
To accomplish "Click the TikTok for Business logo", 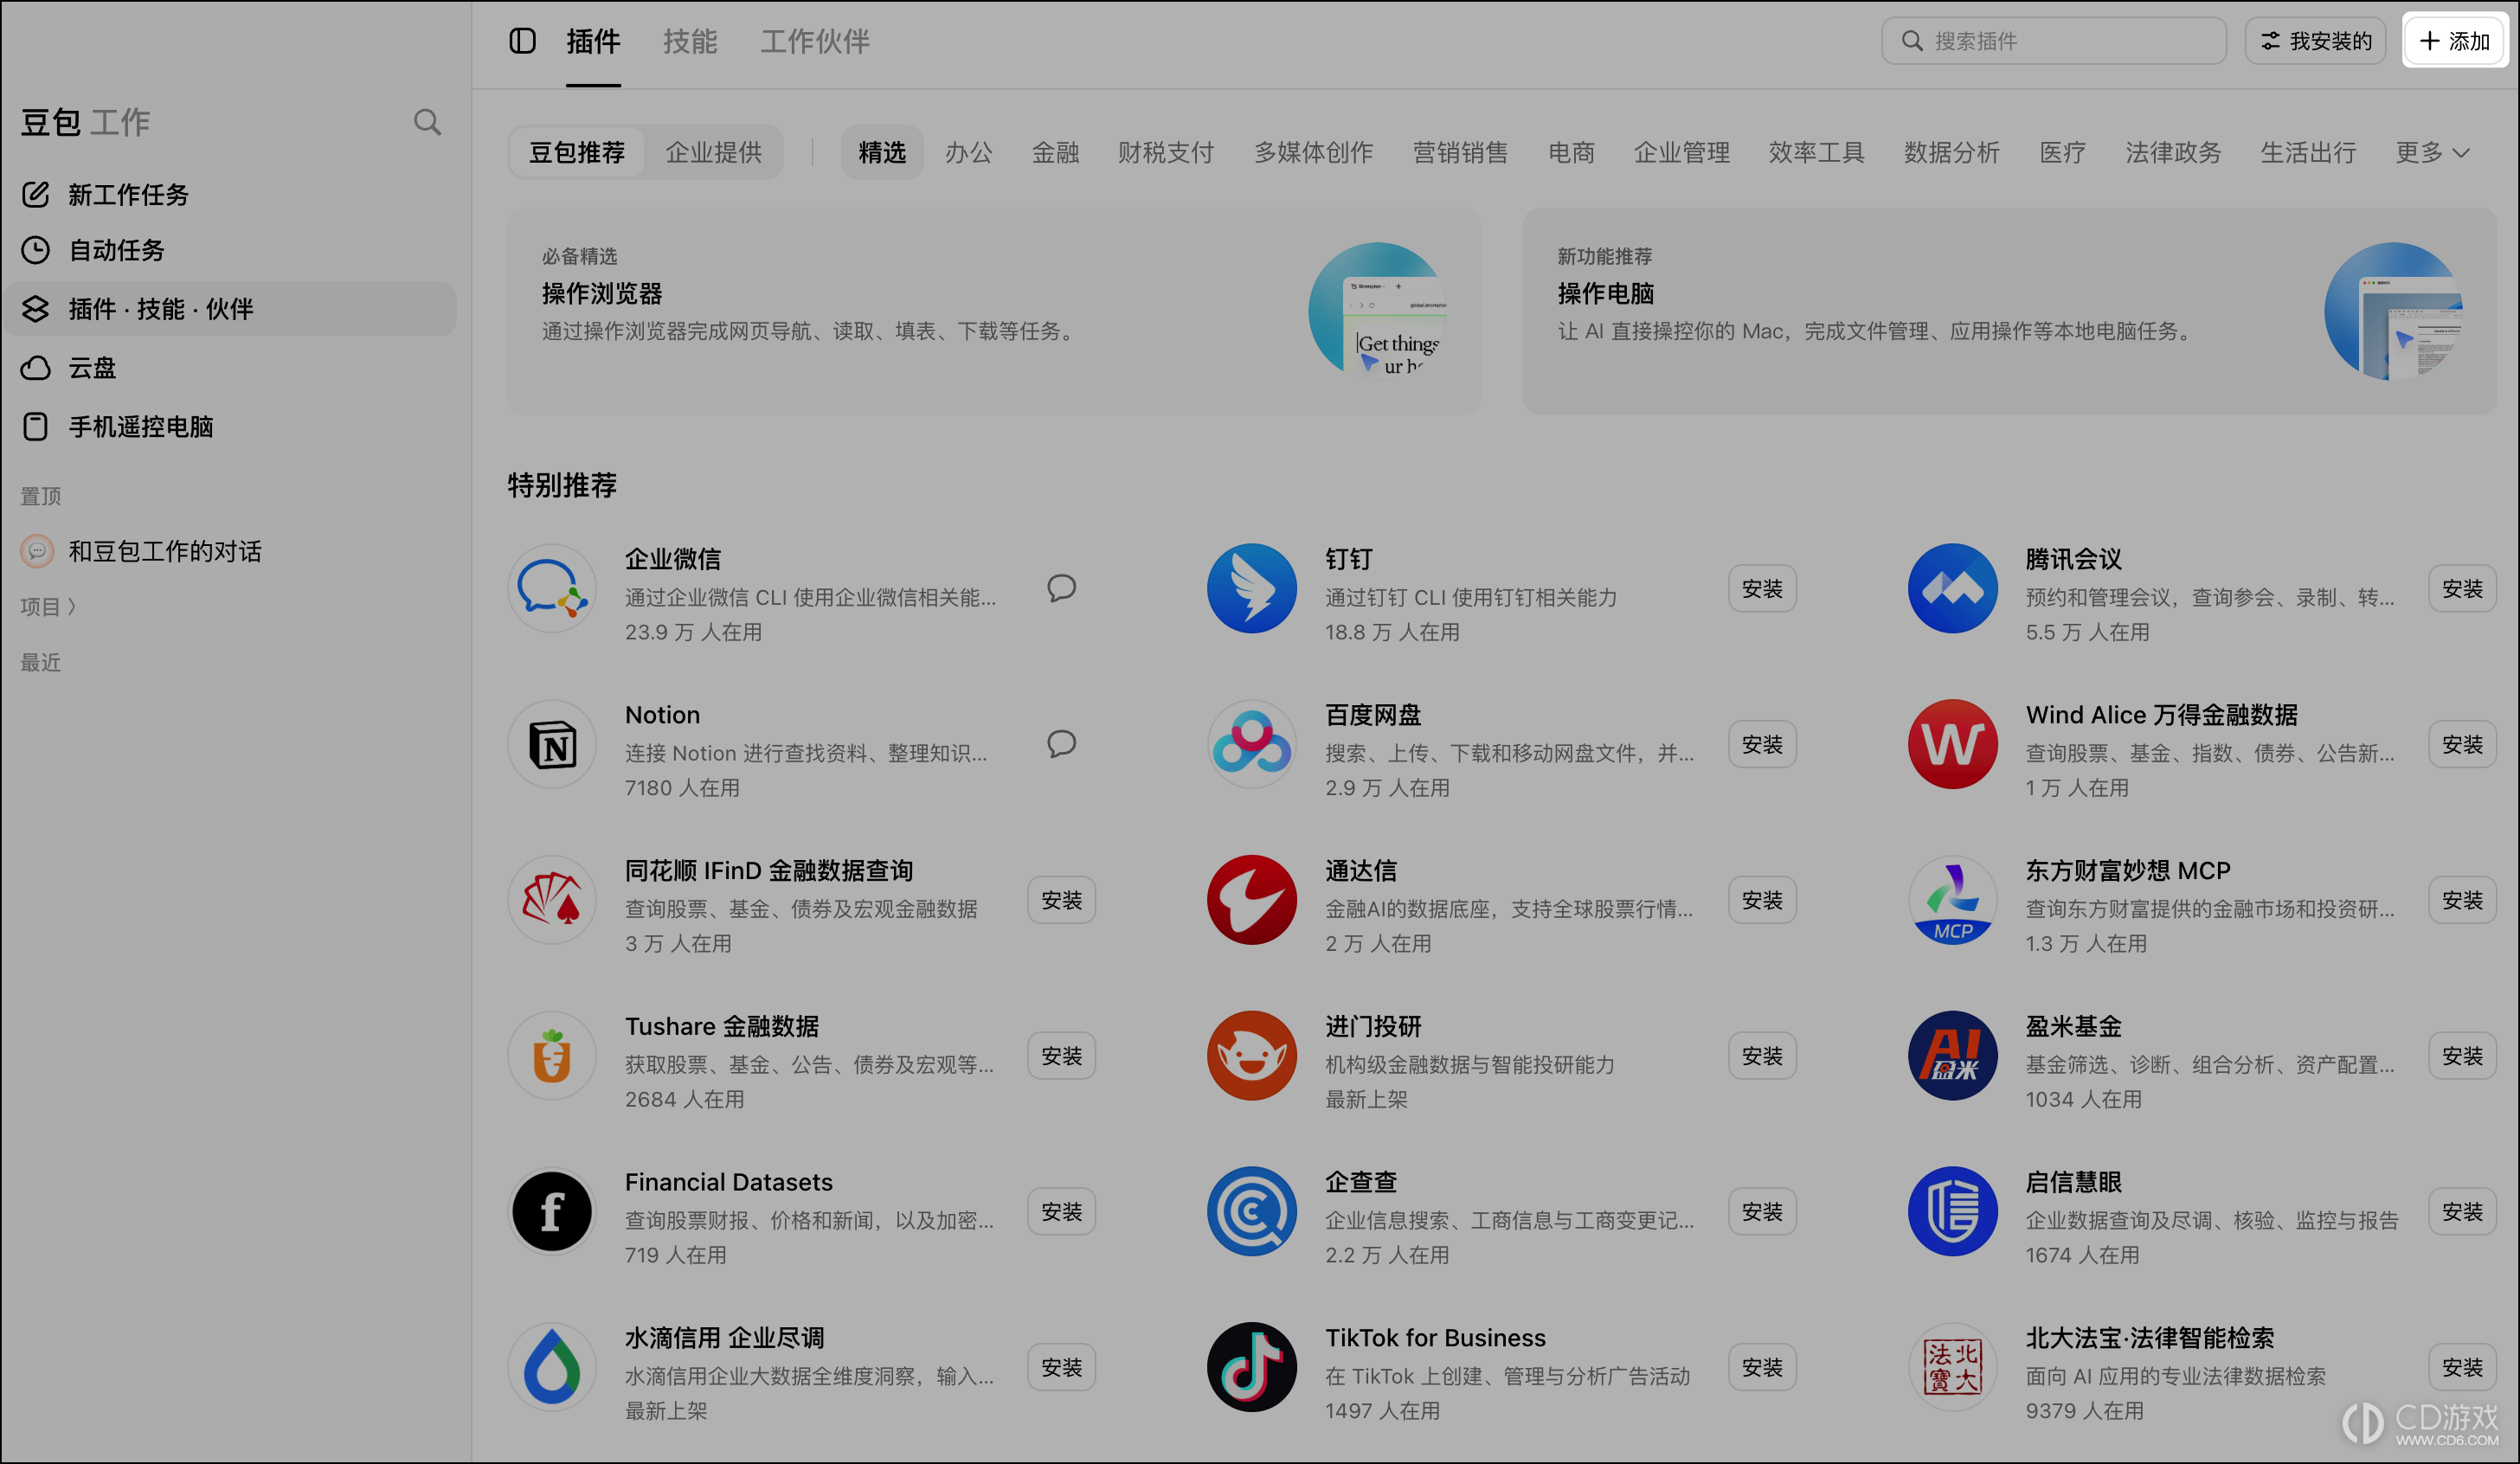I will pos(1251,1368).
